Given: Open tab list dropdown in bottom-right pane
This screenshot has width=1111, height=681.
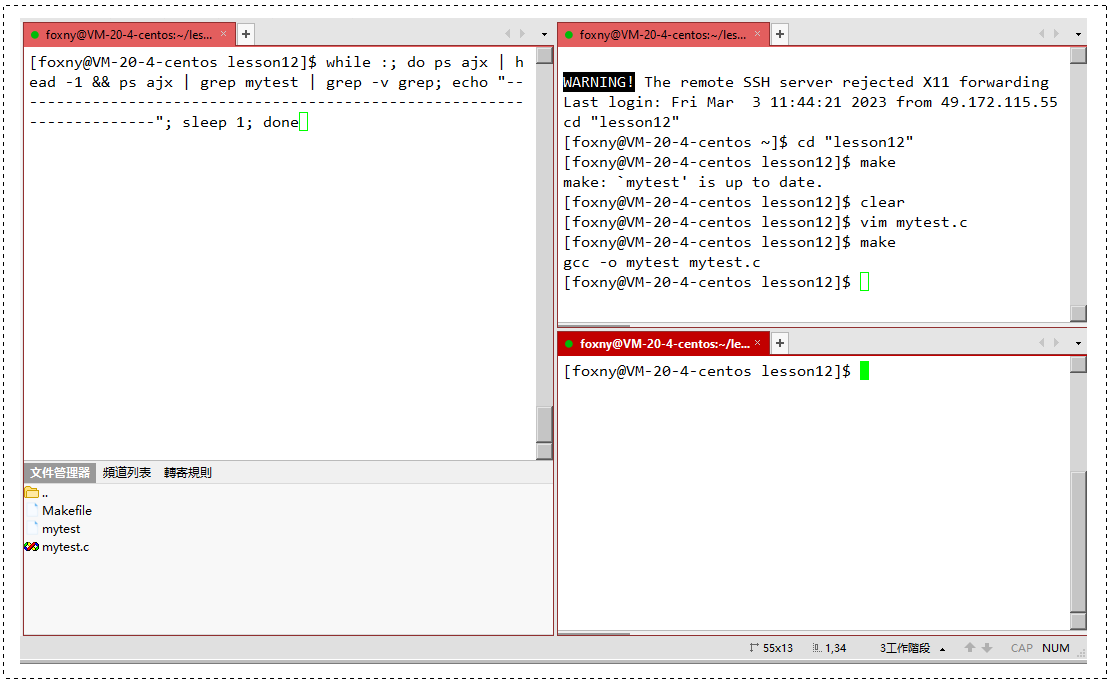Looking at the screenshot, I should [1078, 343].
